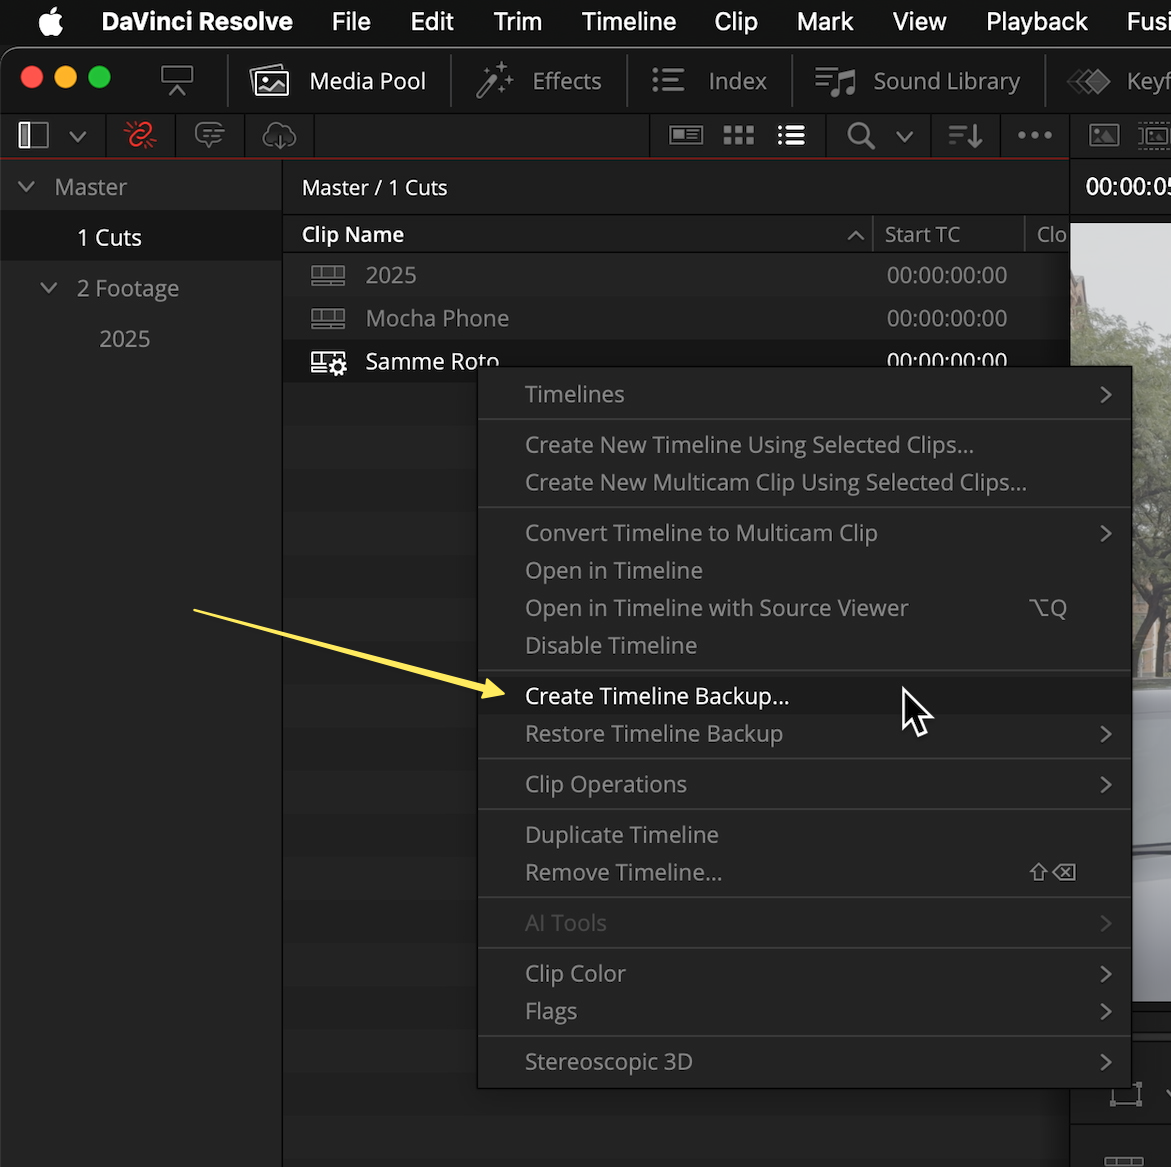1171x1167 pixels.
Task: Sort by the Clip Name column header
Action: coord(352,234)
